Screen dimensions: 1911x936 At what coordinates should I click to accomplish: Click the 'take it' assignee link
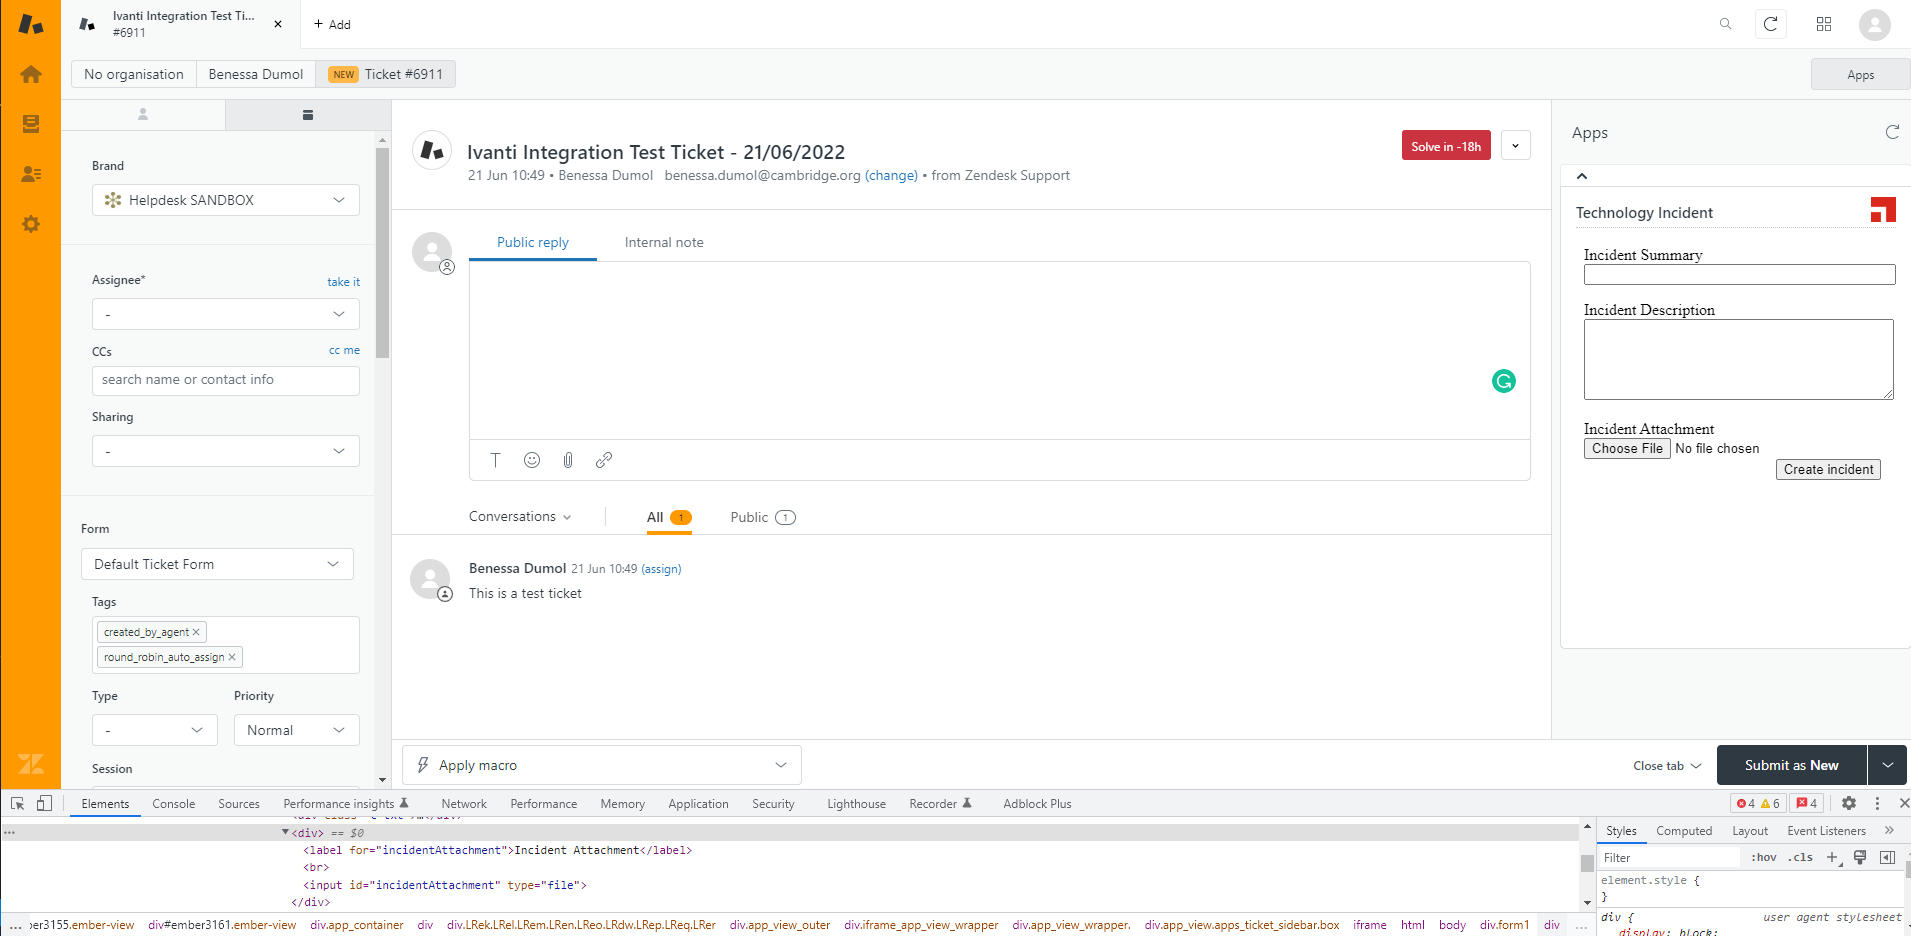(x=343, y=282)
